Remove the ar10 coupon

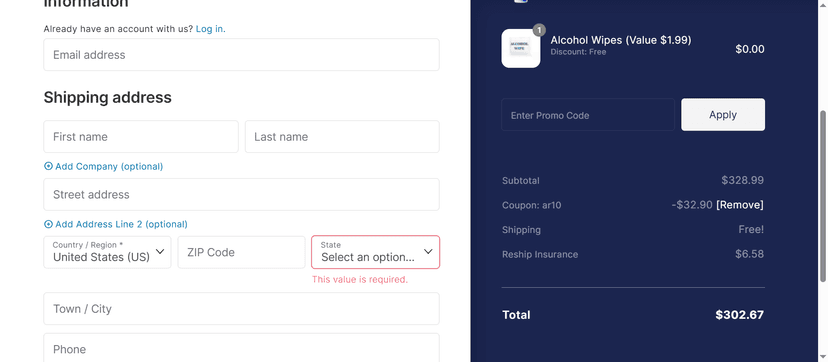(x=739, y=205)
